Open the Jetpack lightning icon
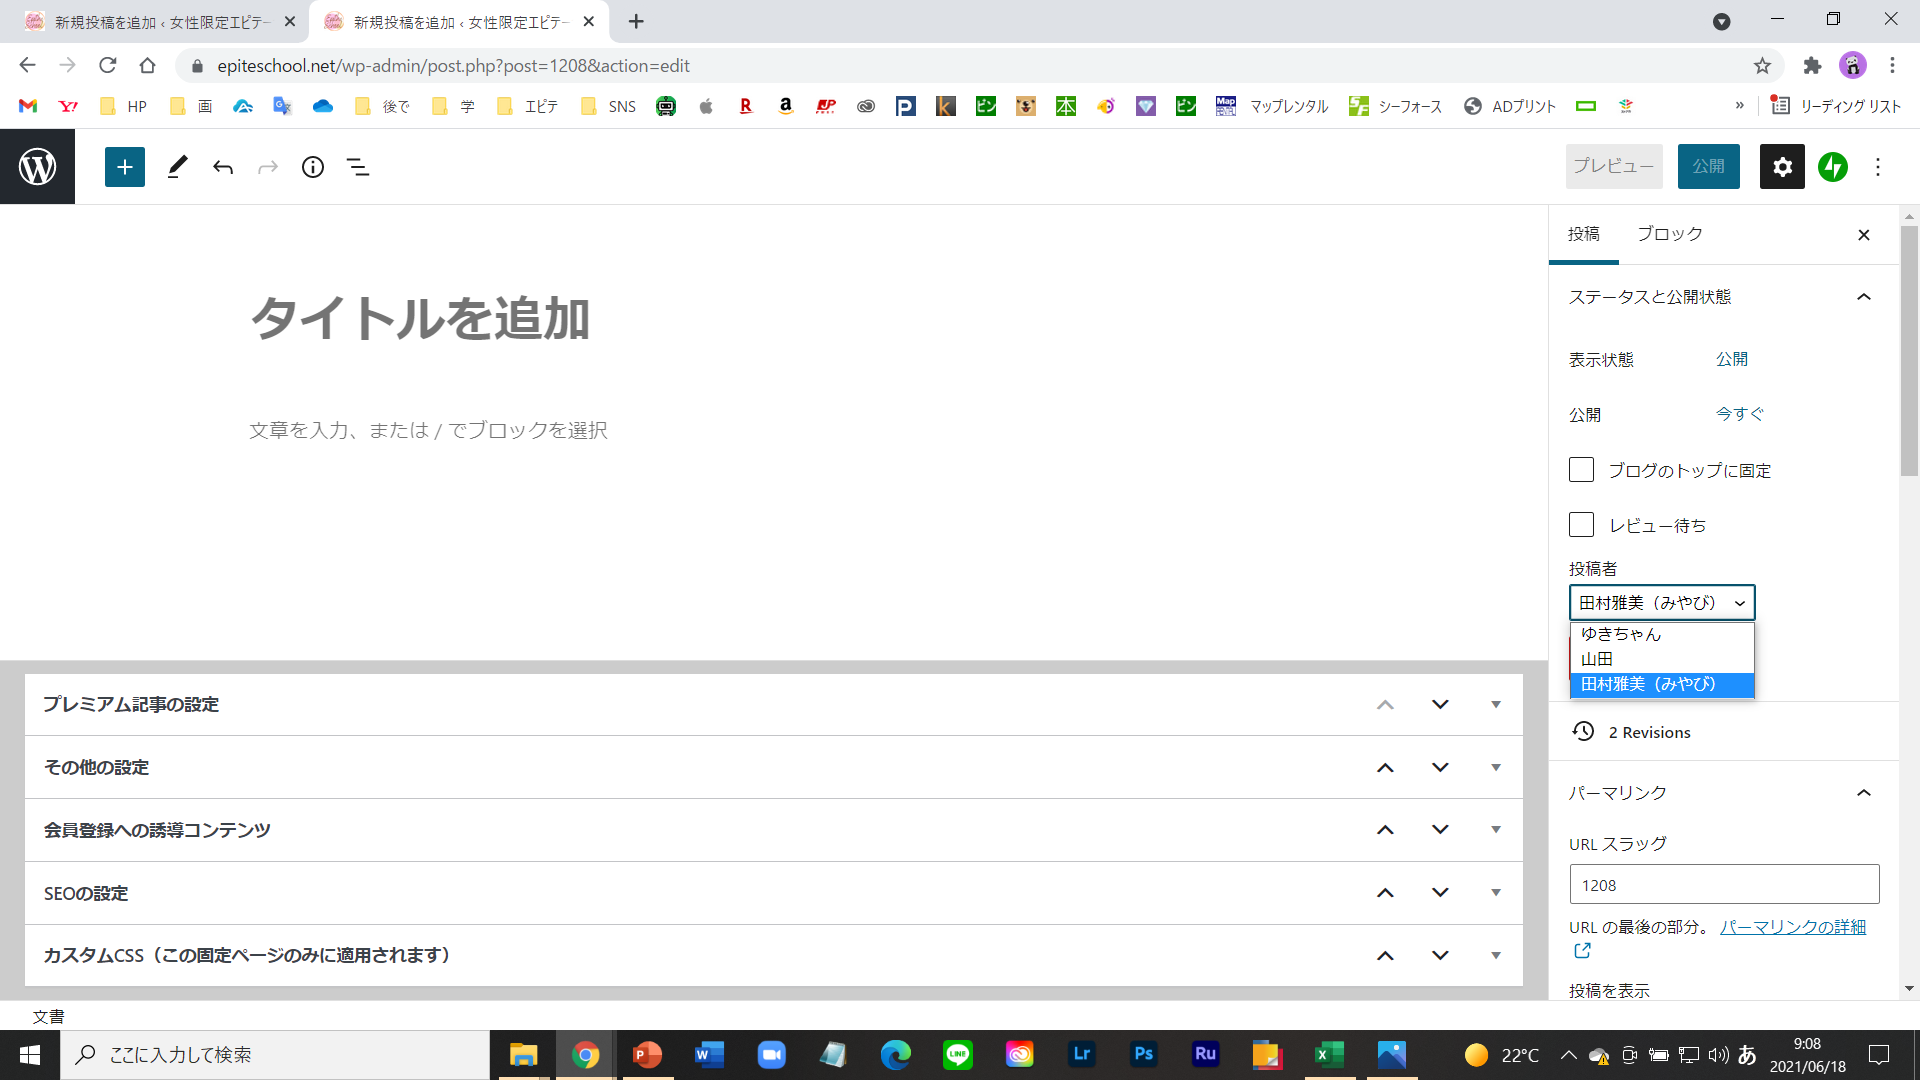 click(x=1832, y=167)
